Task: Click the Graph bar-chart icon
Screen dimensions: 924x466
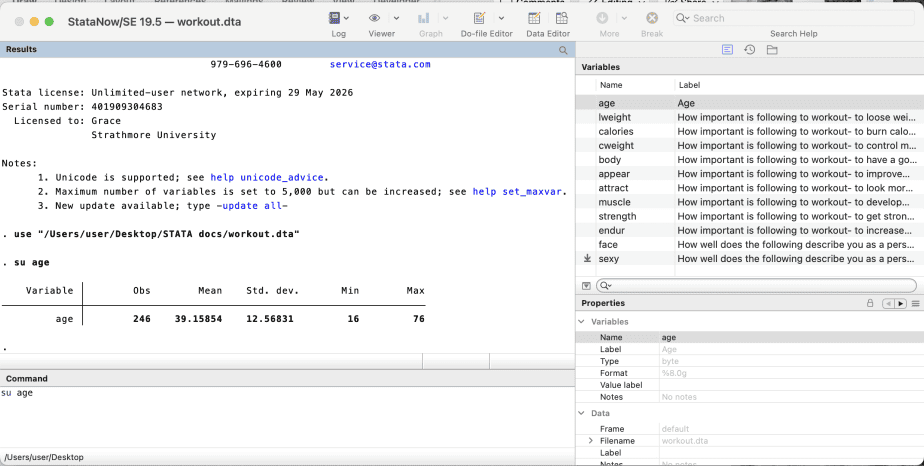Action: pos(423,18)
